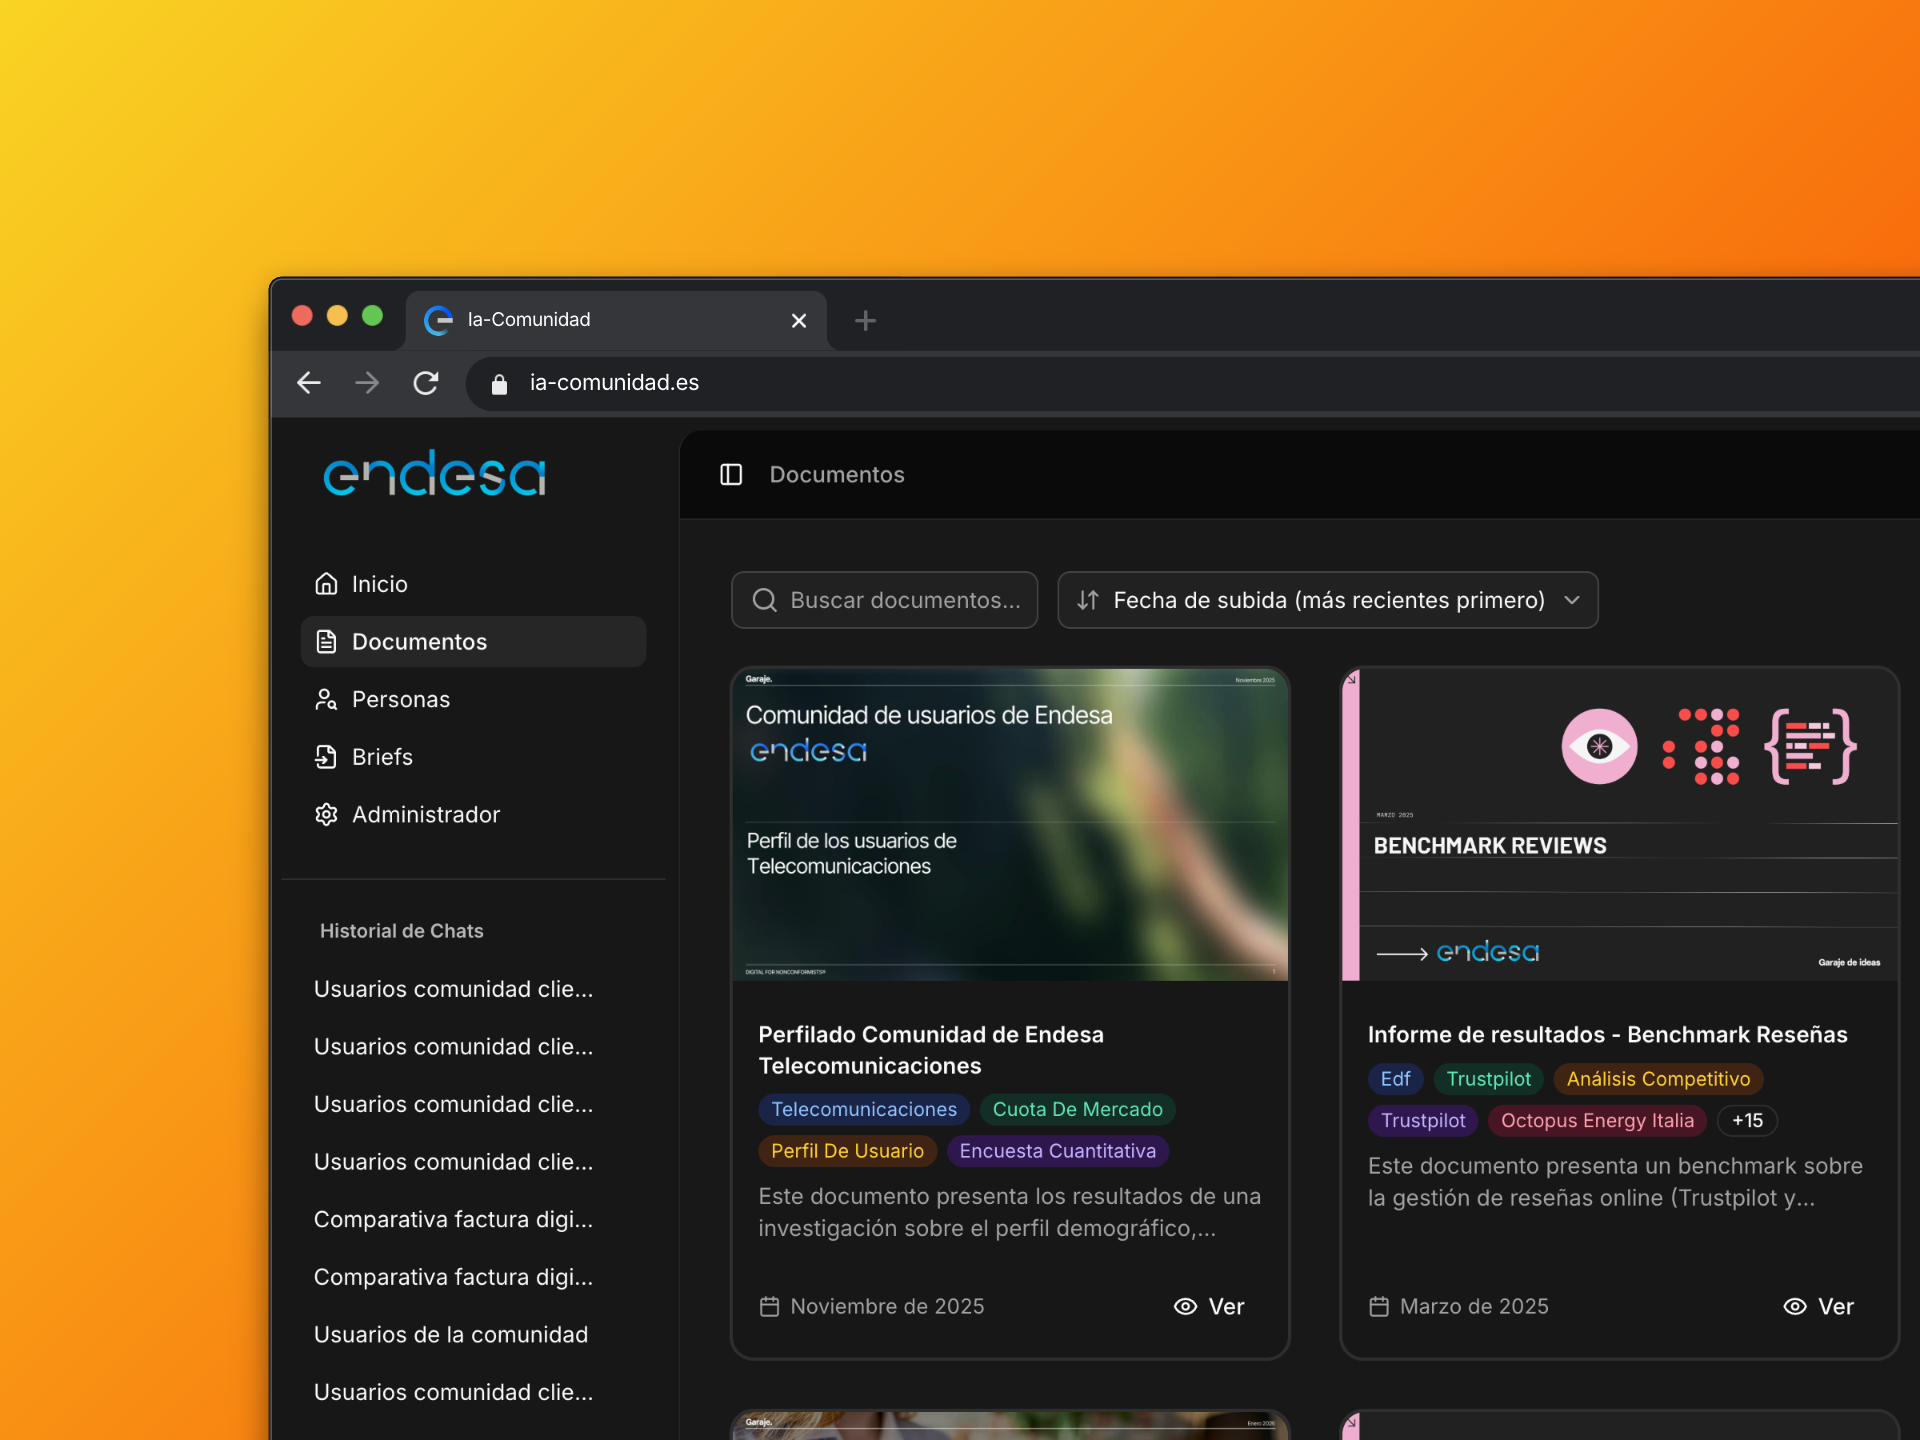Close the Ia-Comunidad browser tab
The width and height of the screenshot is (1920, 1440).
pyautogui.click(x=799, y=320)
